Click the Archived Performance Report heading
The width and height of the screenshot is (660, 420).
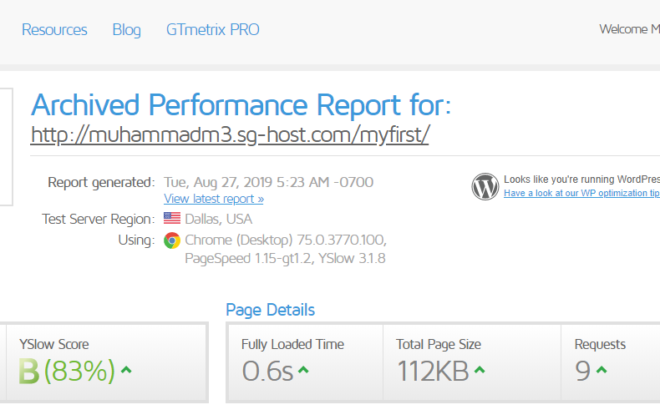pos(241,105)
